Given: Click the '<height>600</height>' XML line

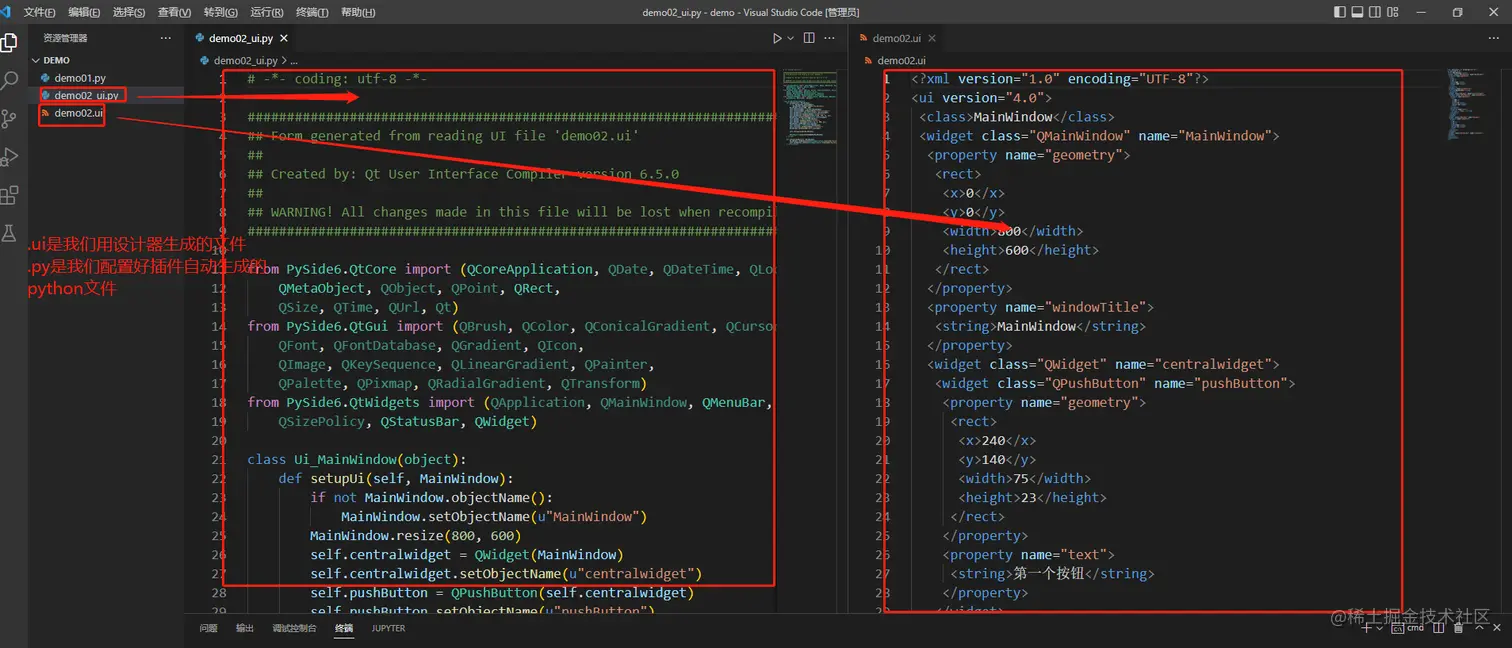Looking at the screenshot, I should tap(1020, 250).
